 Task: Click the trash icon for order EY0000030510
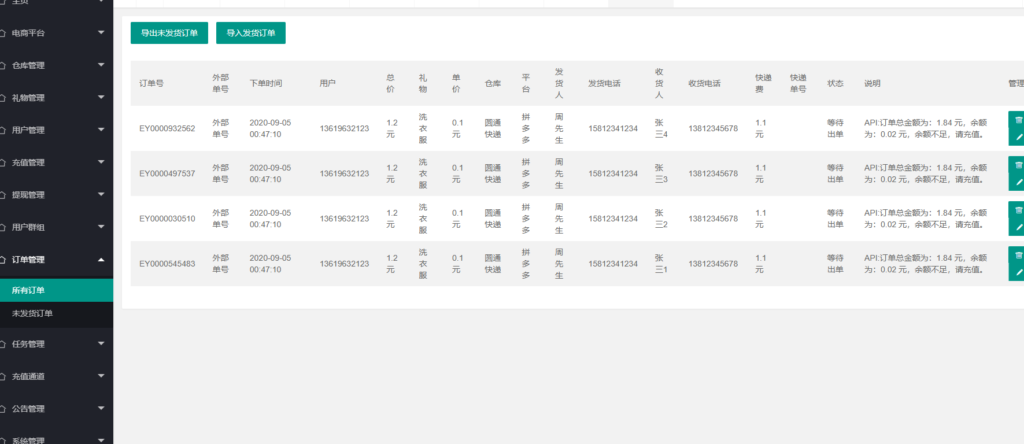point(1018,209)
